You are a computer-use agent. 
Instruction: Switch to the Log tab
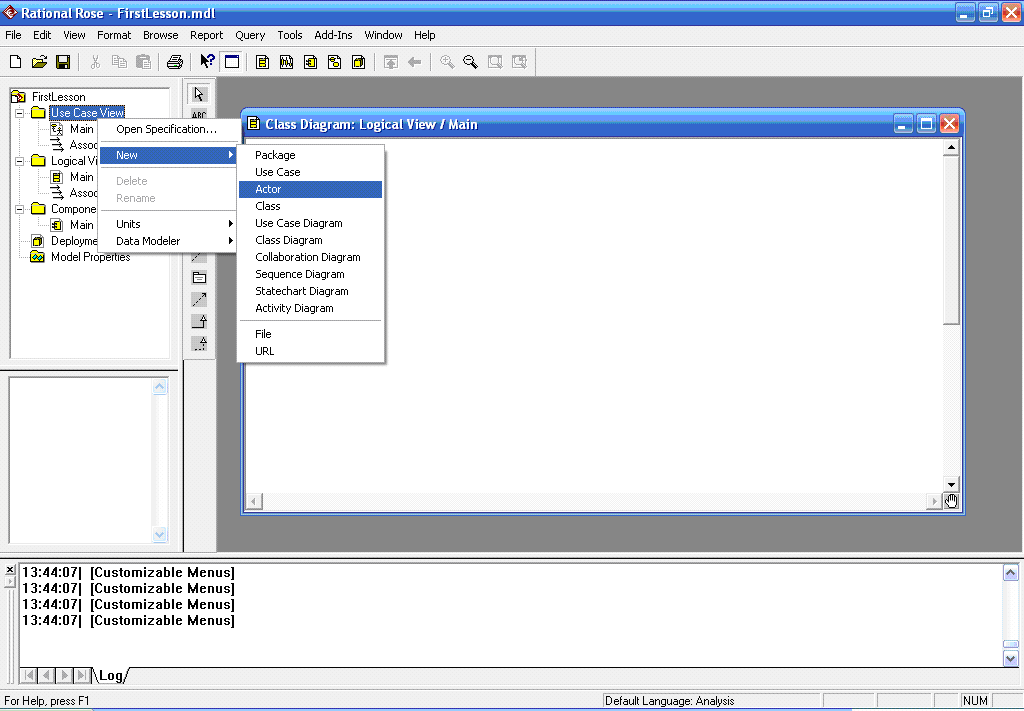click(x=111, y=676)
